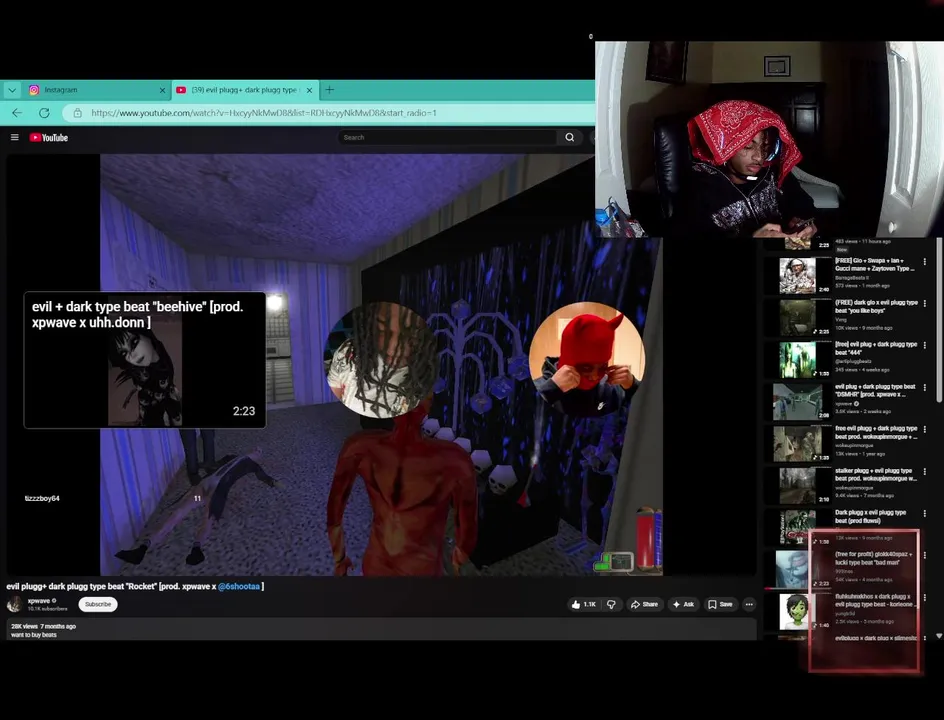Image resolution: width=944 pixels, height=720 pixels.
Task: Save the video to a playlist
Action: [721, 604]
